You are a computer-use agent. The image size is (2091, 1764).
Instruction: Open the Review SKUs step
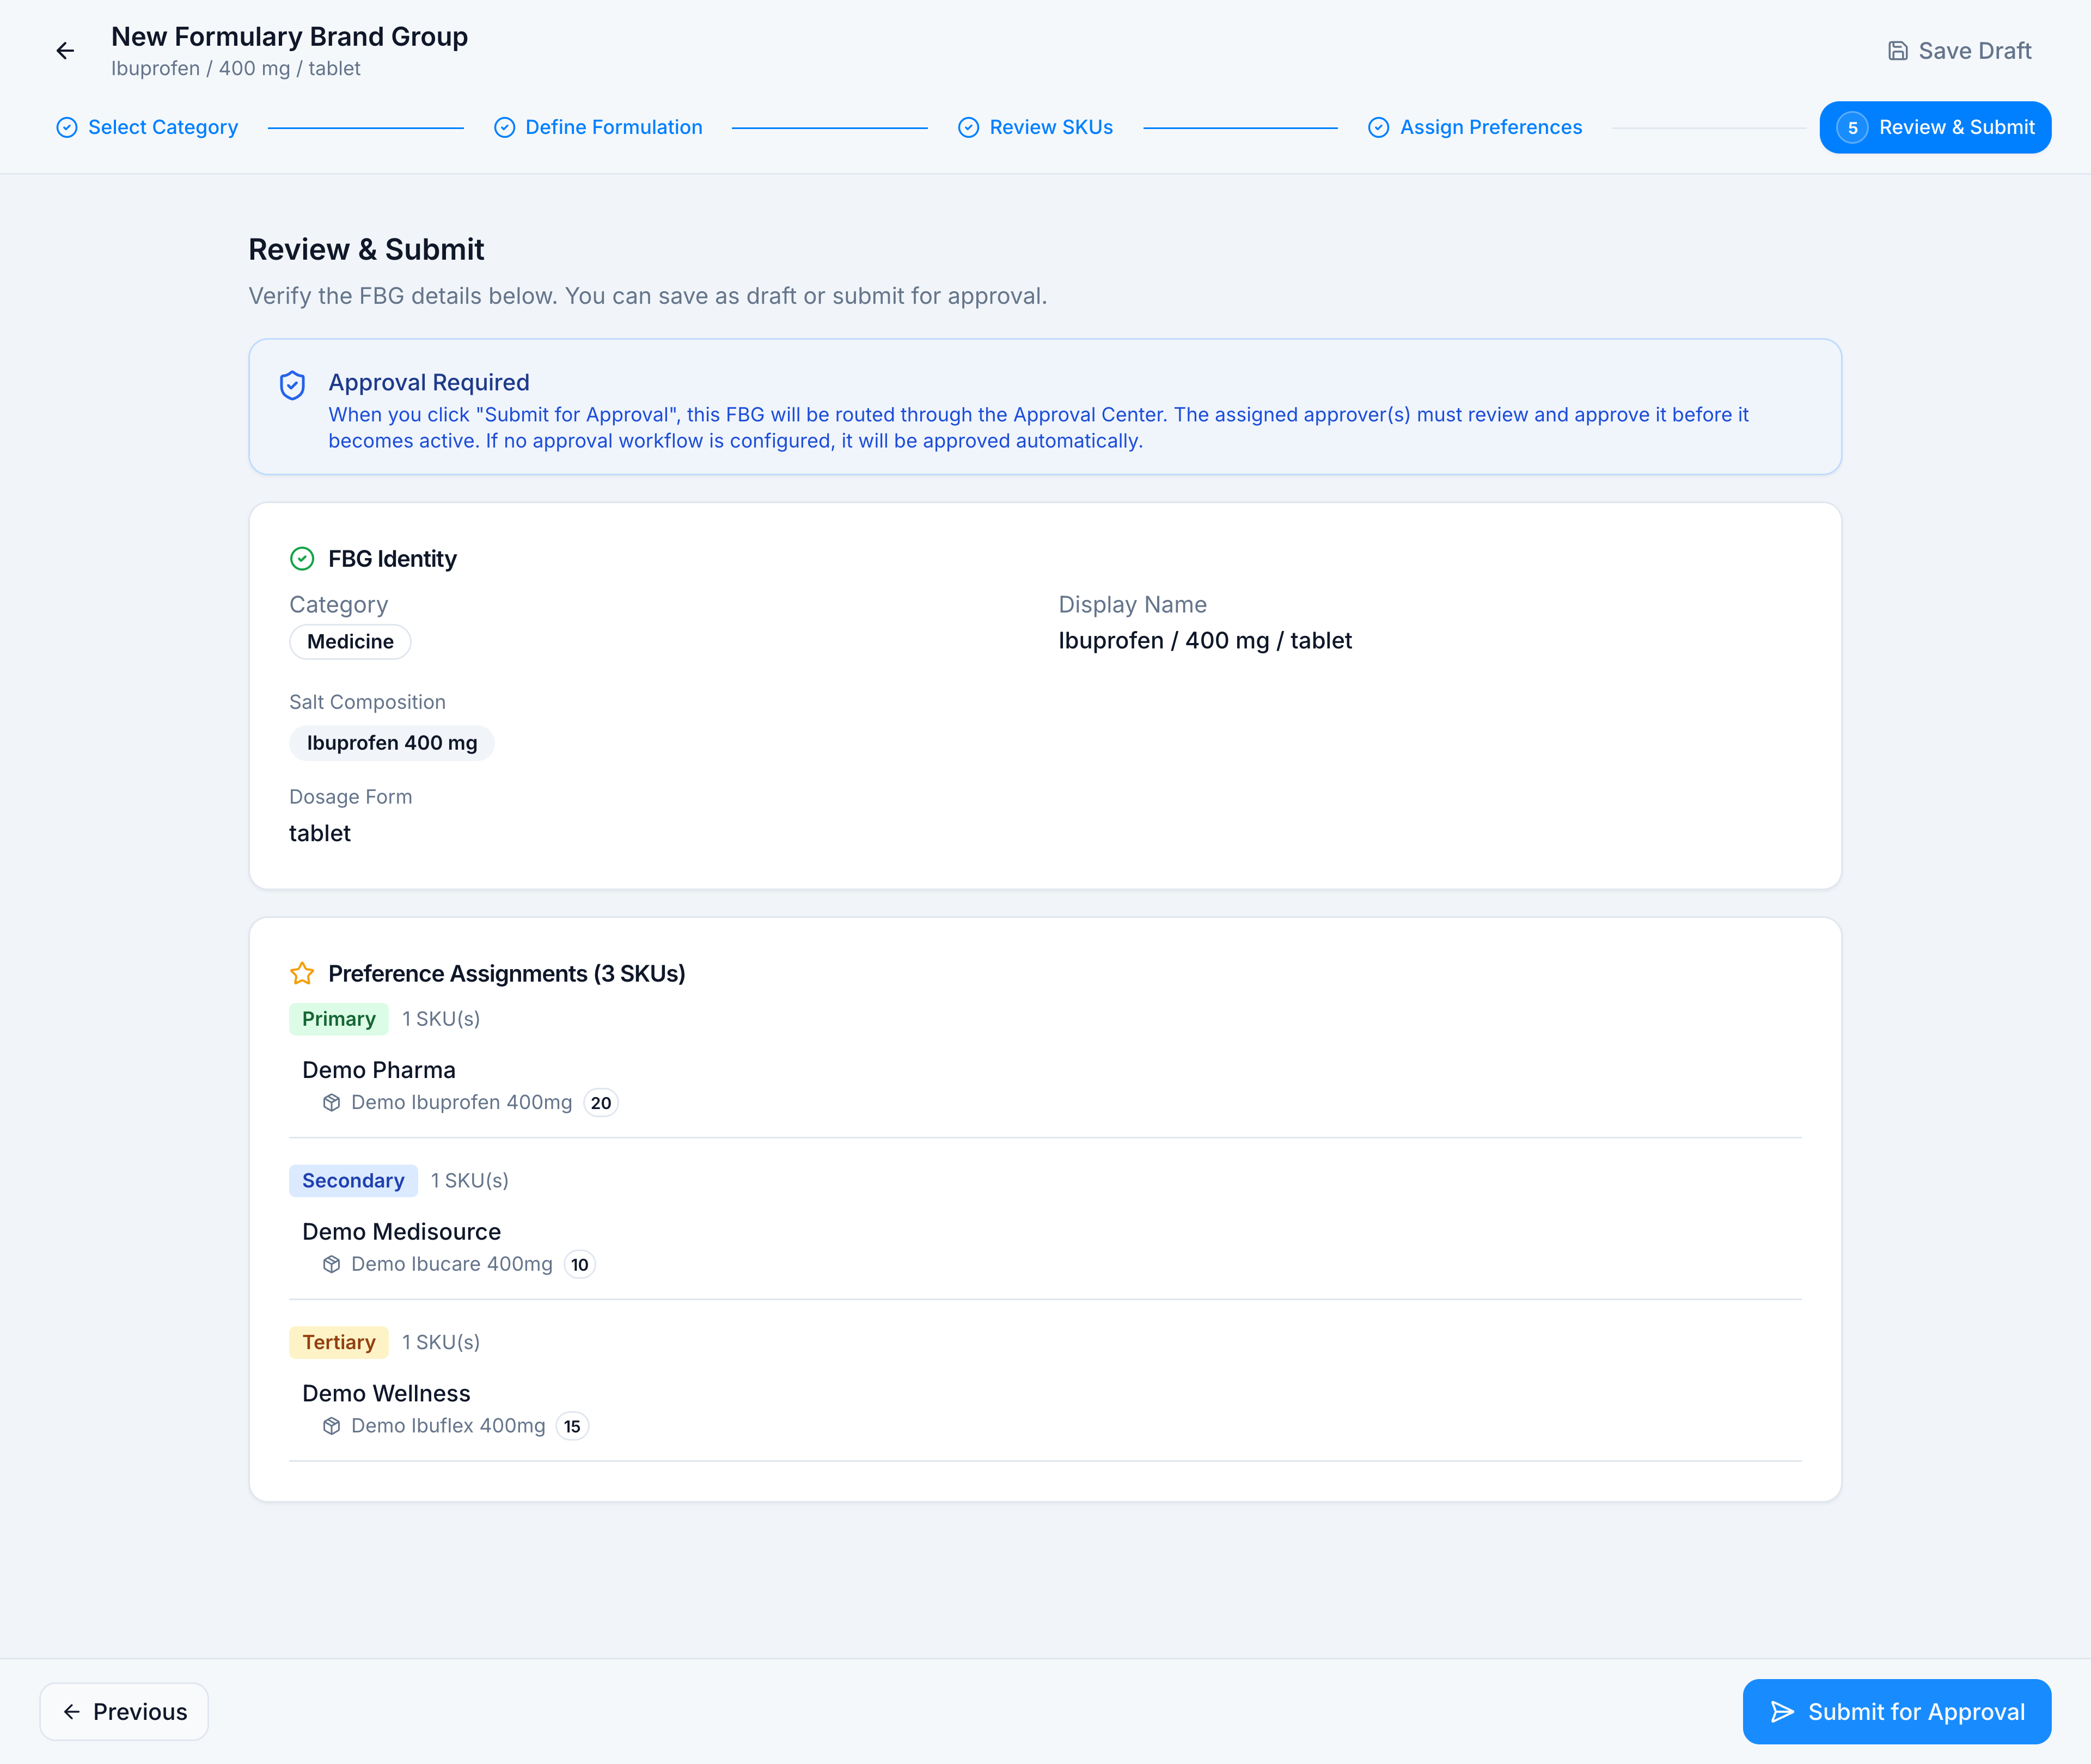[1035, 127]
